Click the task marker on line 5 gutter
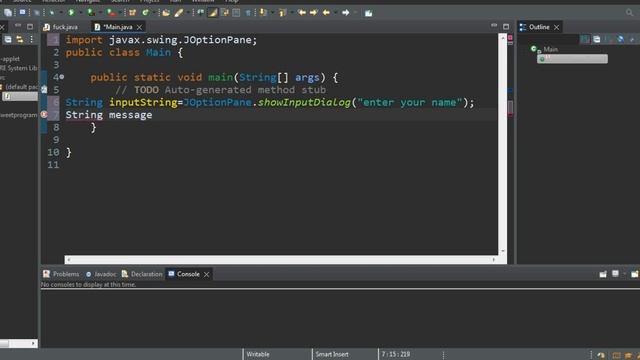This screenshot has height=360, width=640. [x=44, y=89]
